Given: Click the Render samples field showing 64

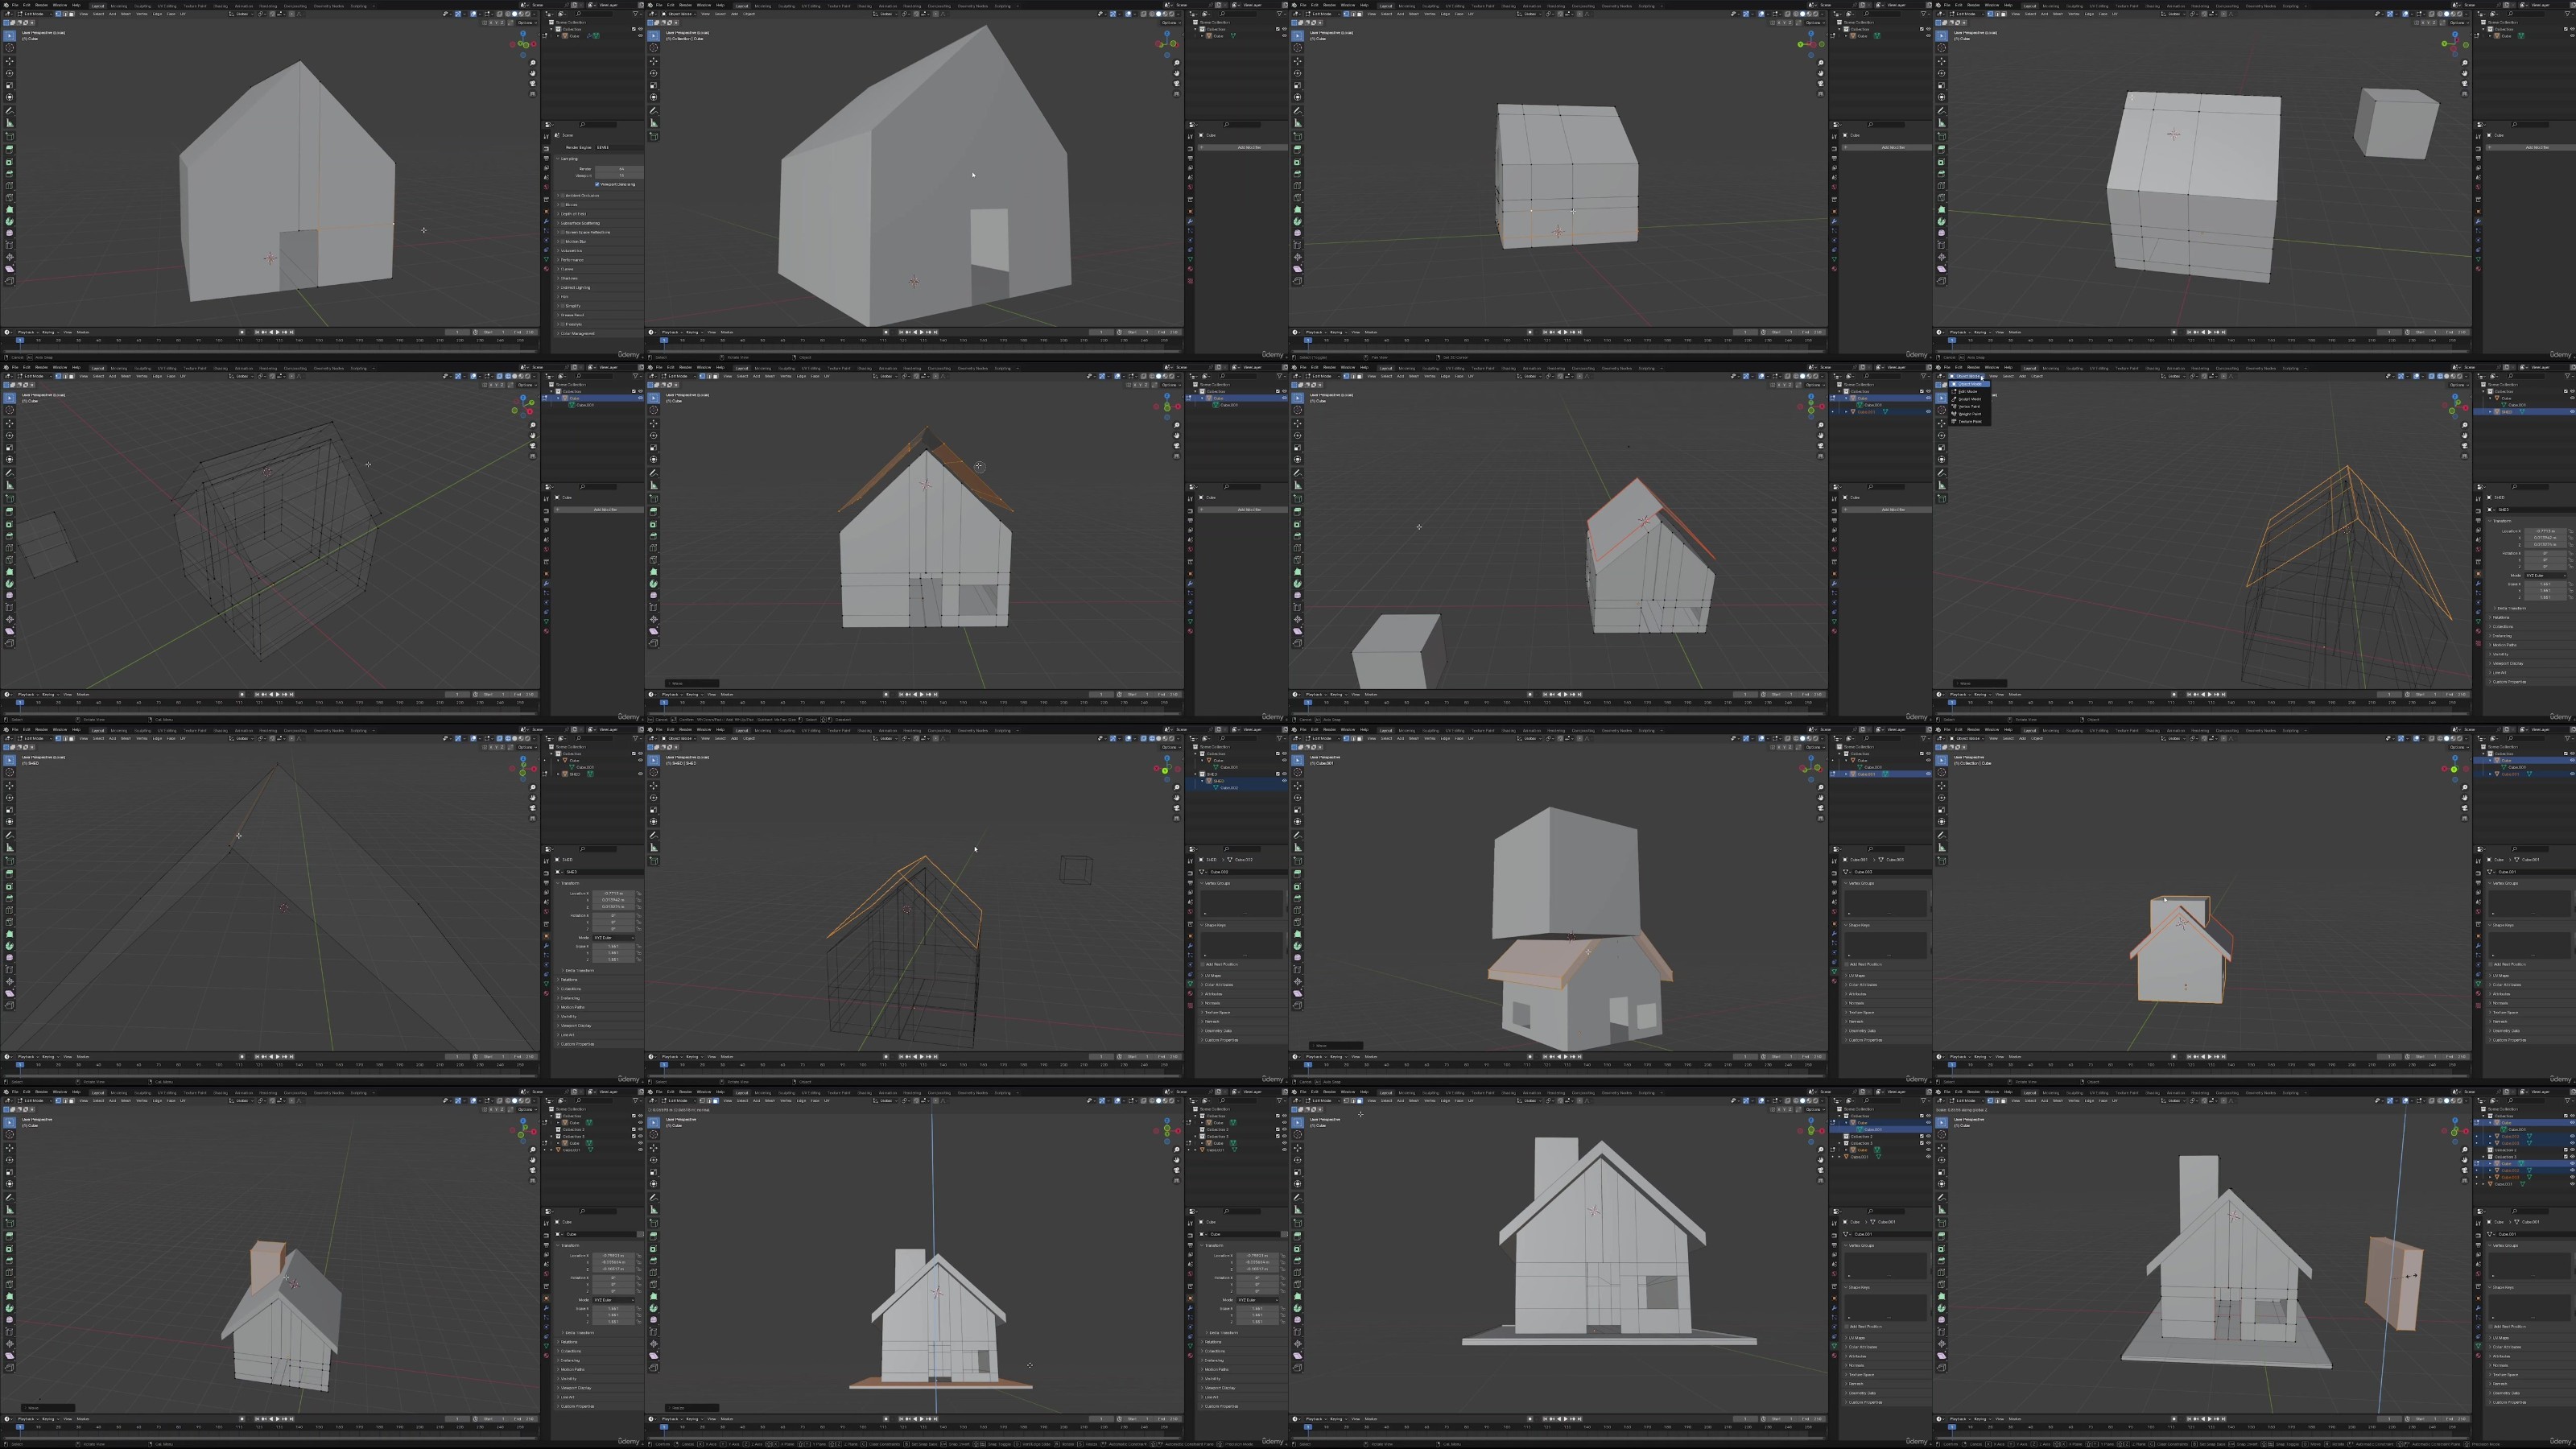Looking at the screenshot, I should click(x=620, y=169).
